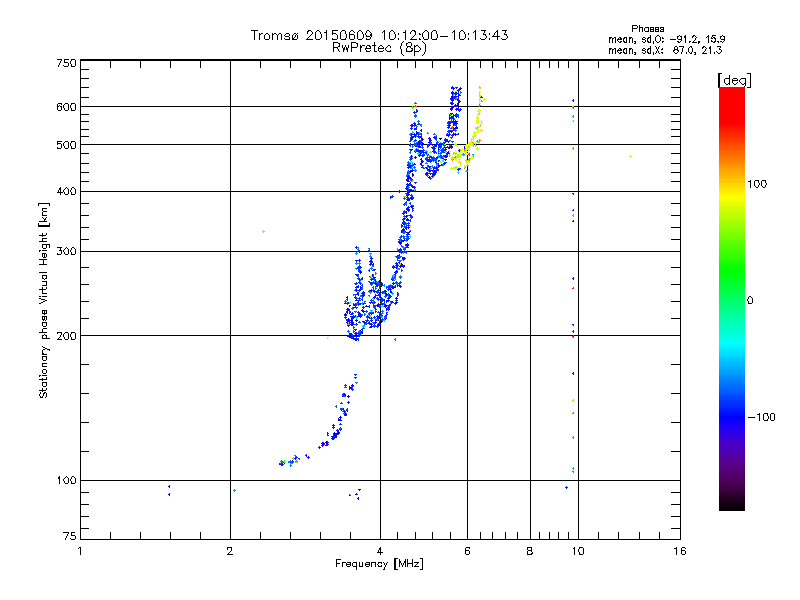Viewport: 800px width, 600px height.
Task: Click x-axis tick label '1'
Action: 80,551
